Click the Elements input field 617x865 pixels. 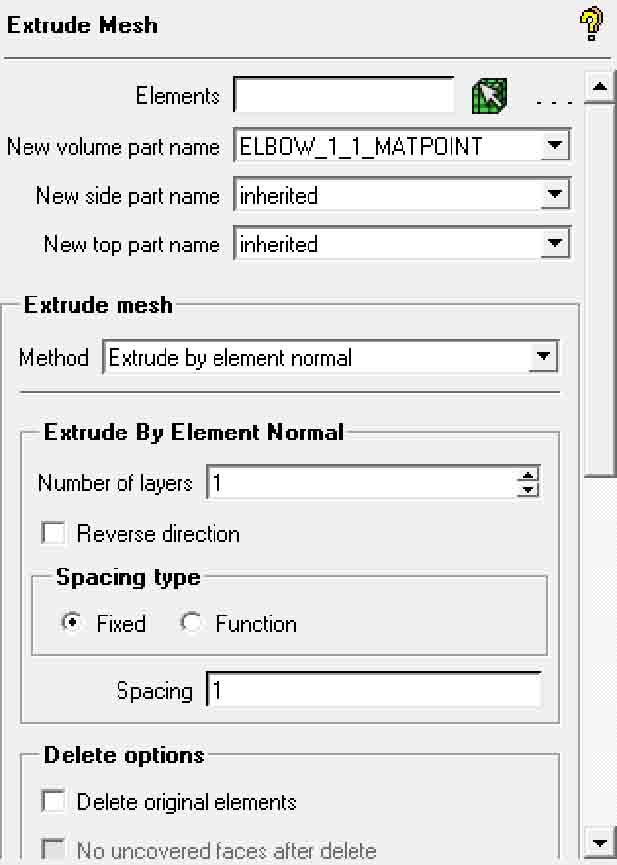tap(344, 96)
